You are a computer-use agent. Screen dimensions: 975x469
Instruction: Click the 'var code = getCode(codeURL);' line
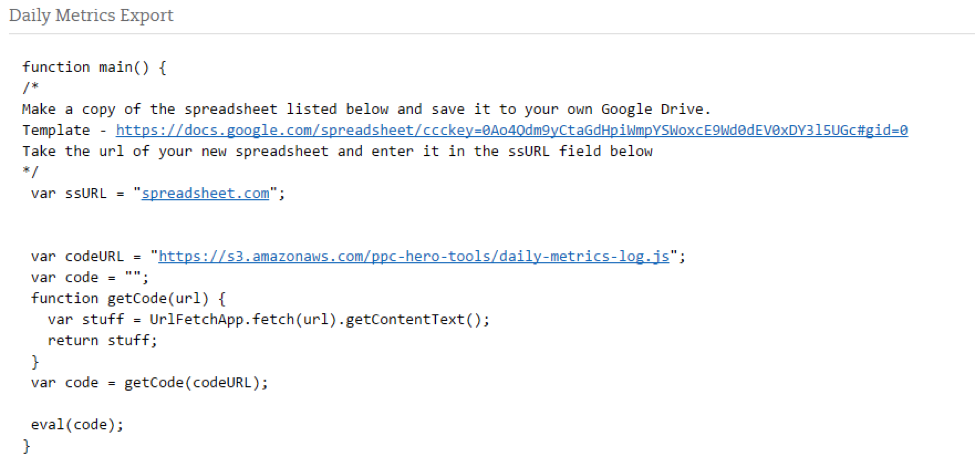[x=150, y=383]
